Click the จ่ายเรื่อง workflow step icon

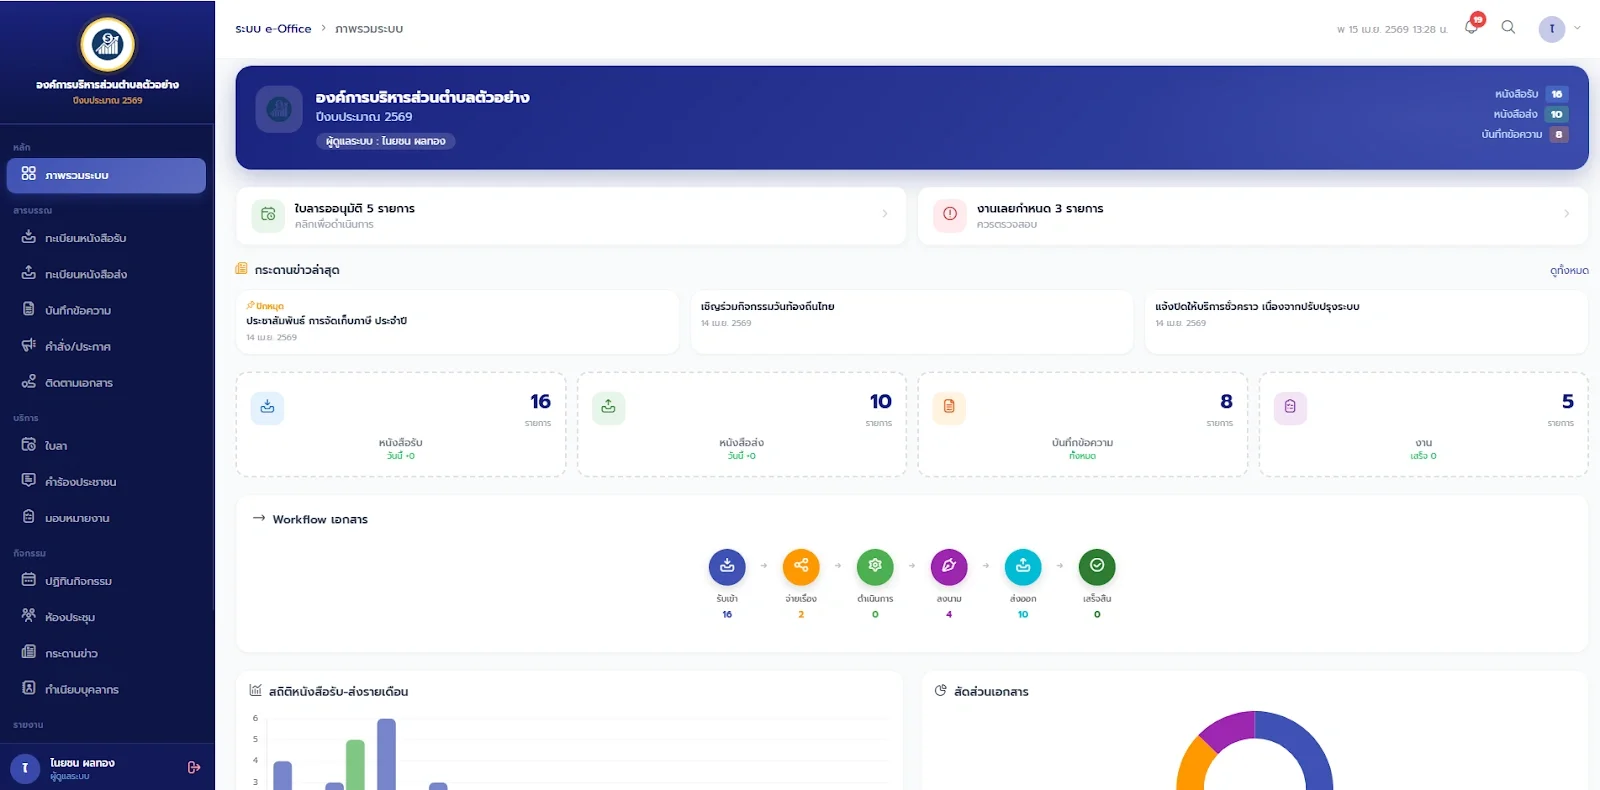(801, 566)
